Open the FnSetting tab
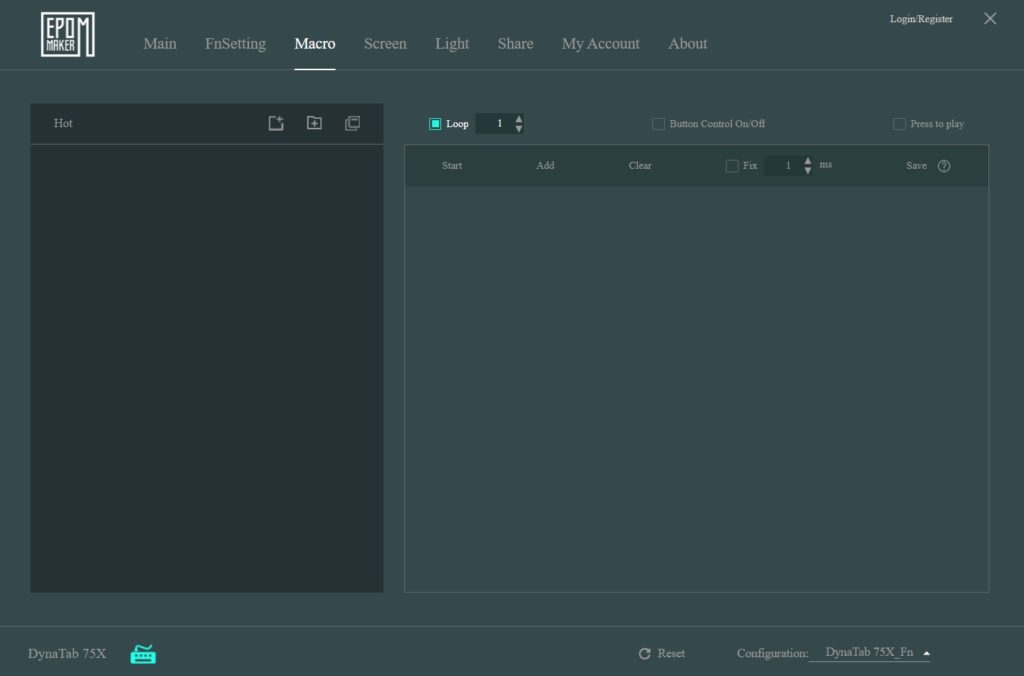 pos(235,44)
